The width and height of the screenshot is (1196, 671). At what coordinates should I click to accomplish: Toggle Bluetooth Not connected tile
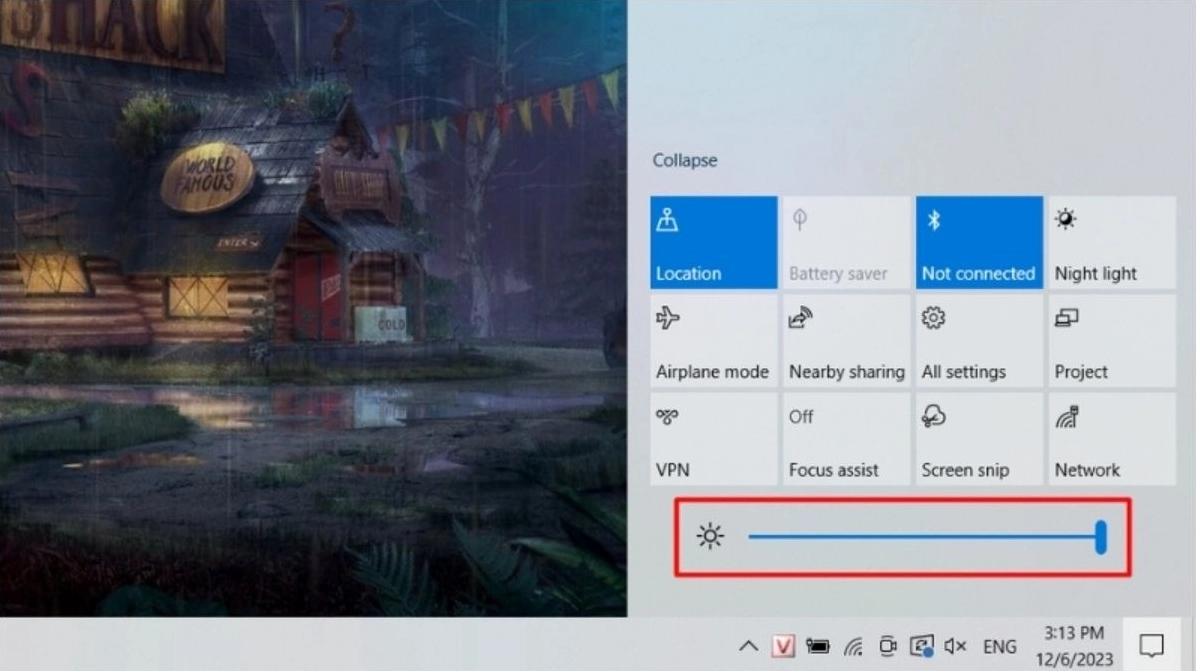(x=978, y=243)
